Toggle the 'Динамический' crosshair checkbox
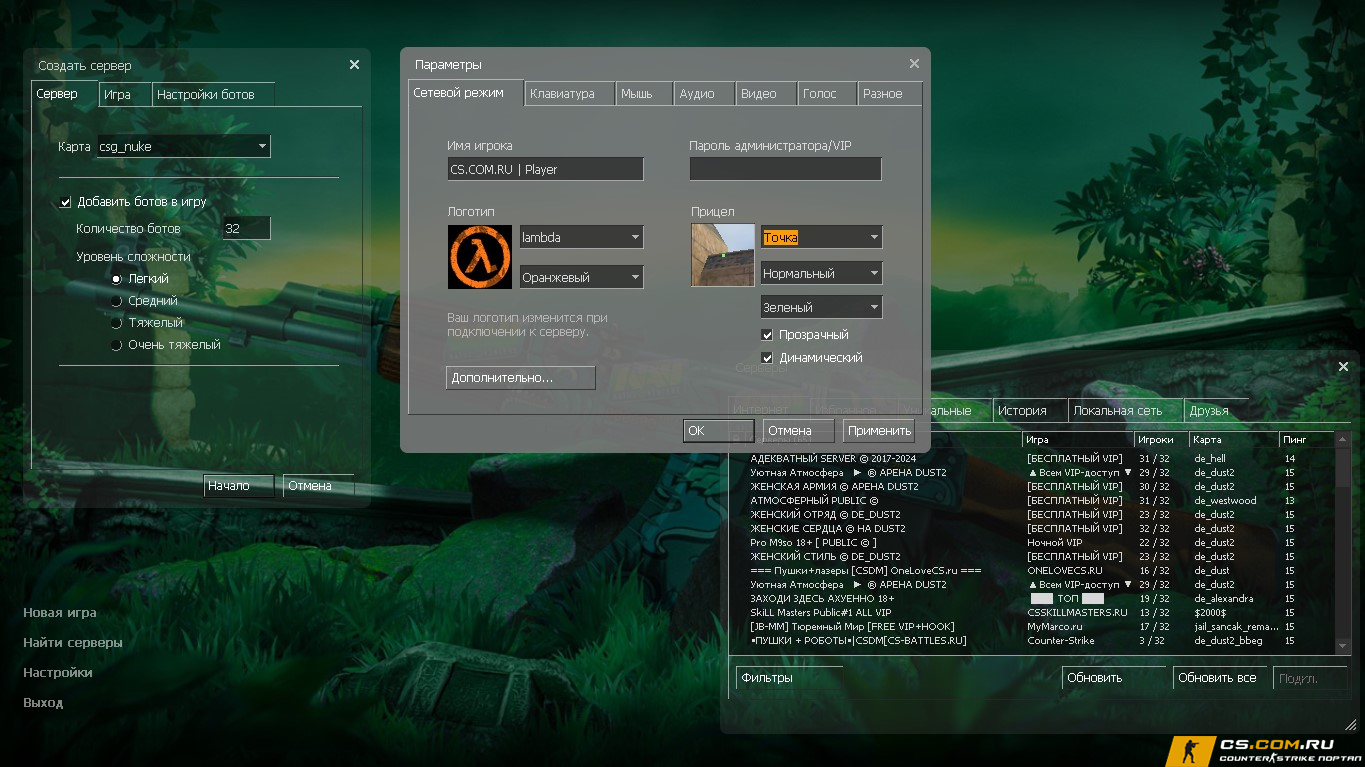1365x767 pixels. click(768, 358)
